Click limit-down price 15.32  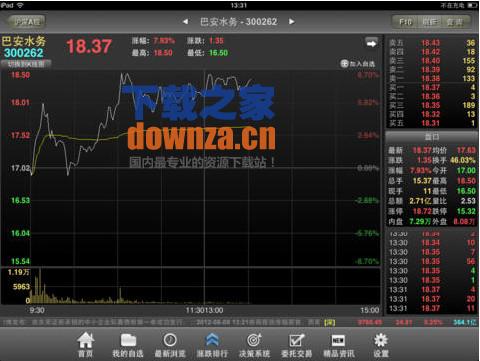pyautogui.click(x=466, y=211)
